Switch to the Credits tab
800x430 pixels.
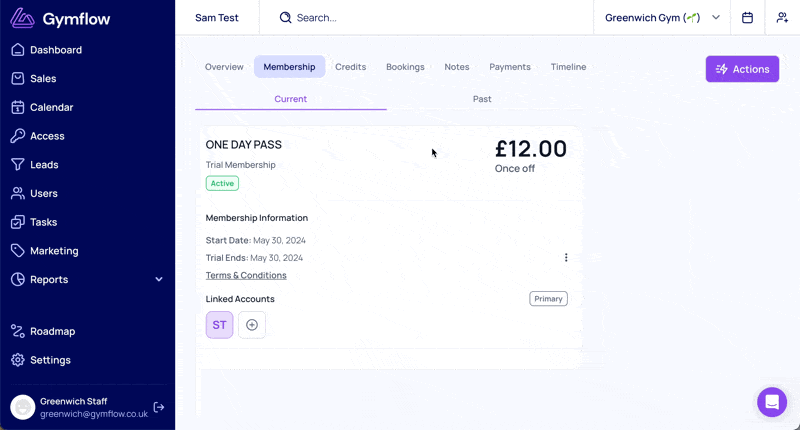351,67
